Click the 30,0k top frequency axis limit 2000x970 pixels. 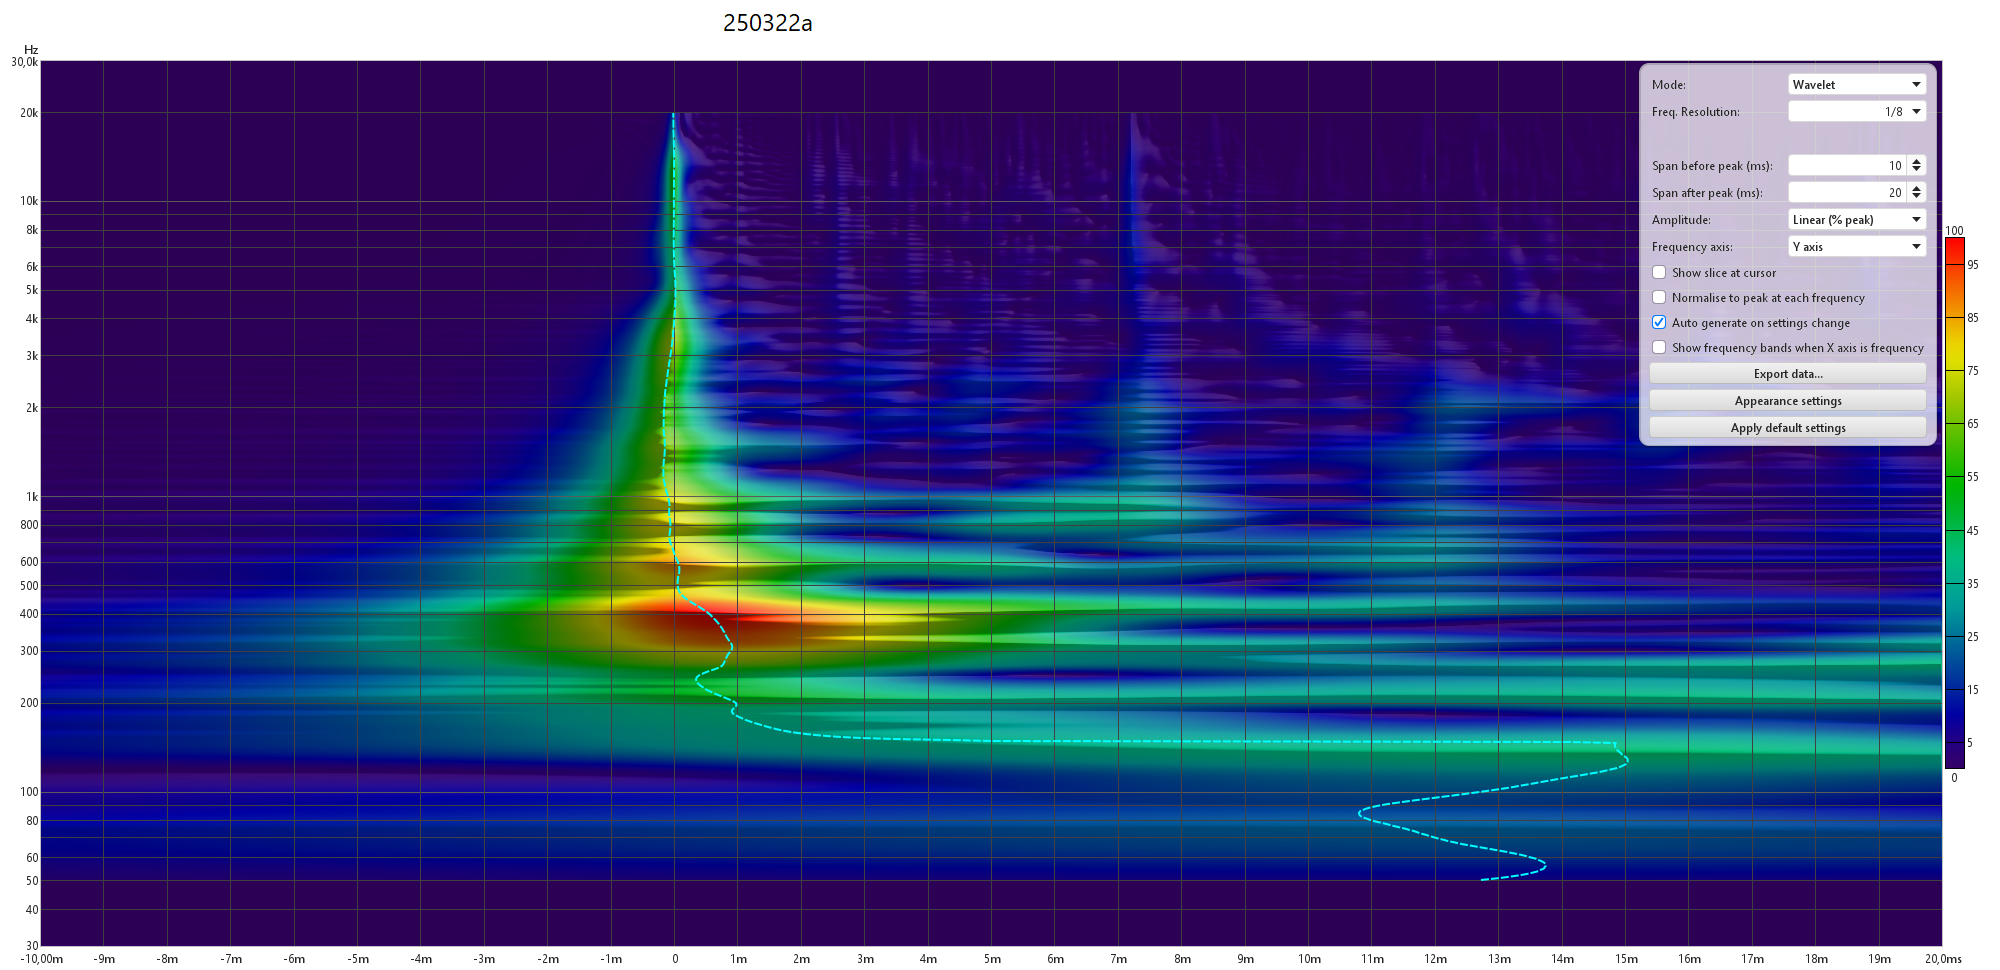[x=25, y=62]
